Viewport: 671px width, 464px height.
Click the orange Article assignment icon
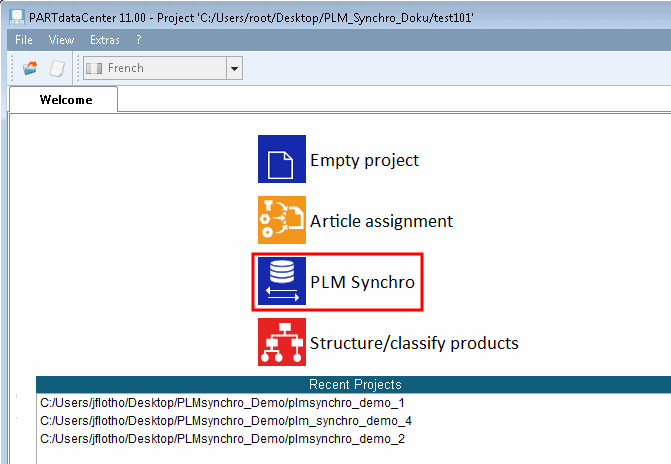pyautogui.click(x=282, y=221)
